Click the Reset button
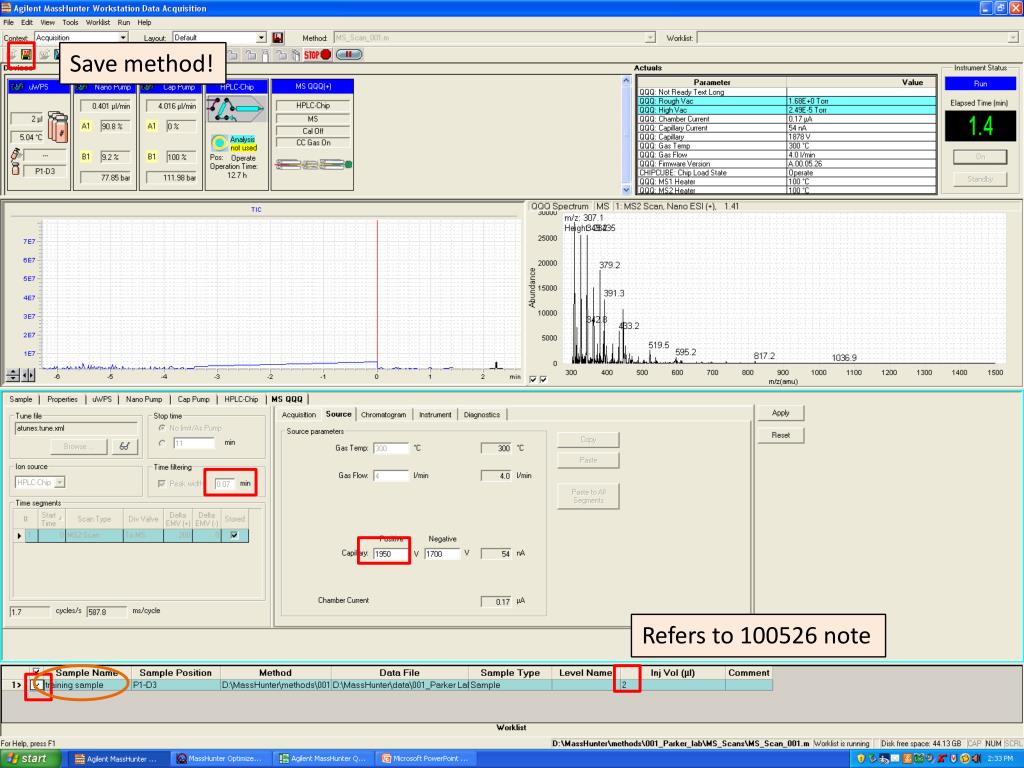1024x768 pixels. [x=780, y=435]
